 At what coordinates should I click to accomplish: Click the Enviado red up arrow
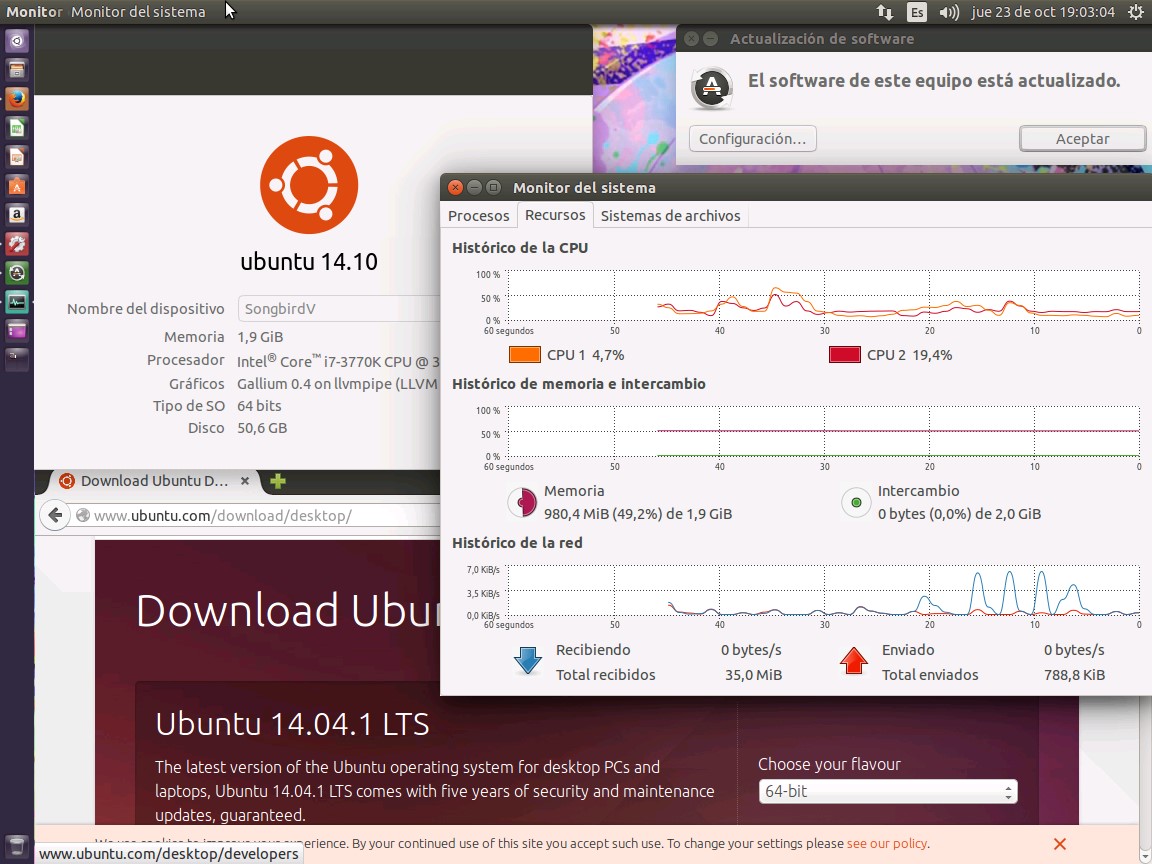pyautogui.click(x=854, y=660)
